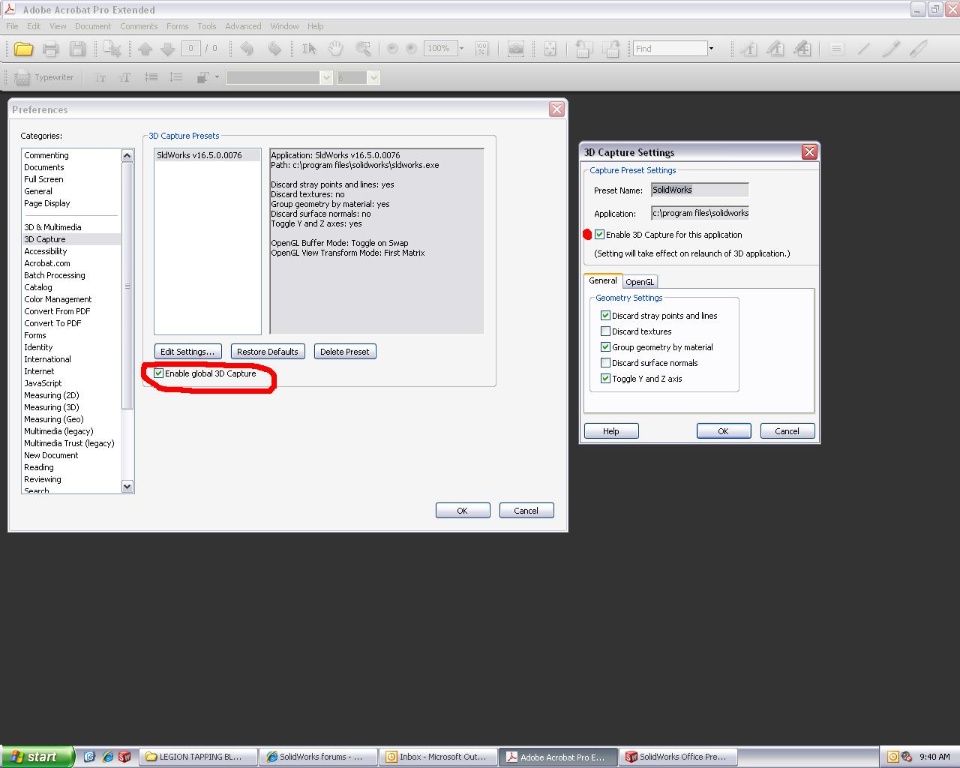Open the Typewriter font name dropdown

[326, 78]
